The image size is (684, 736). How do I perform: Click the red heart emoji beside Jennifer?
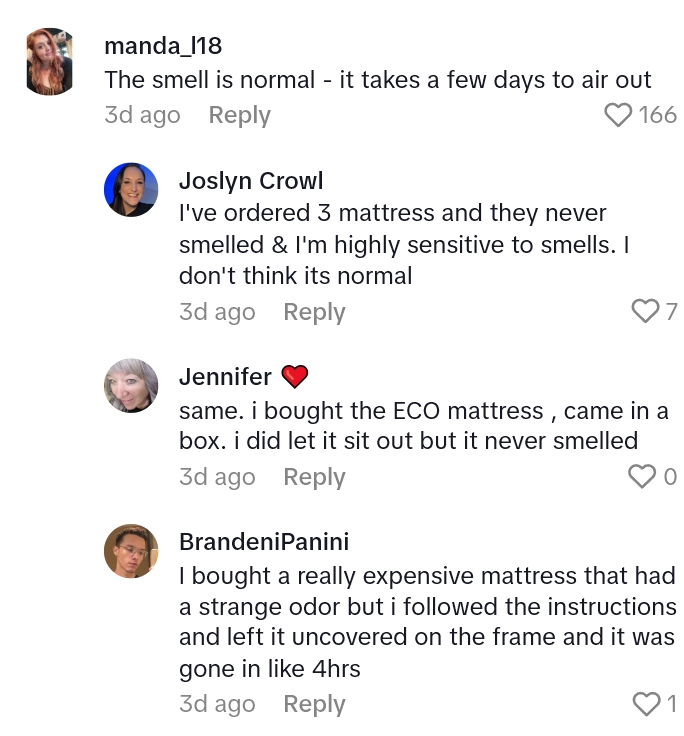[x=294, y=377]
